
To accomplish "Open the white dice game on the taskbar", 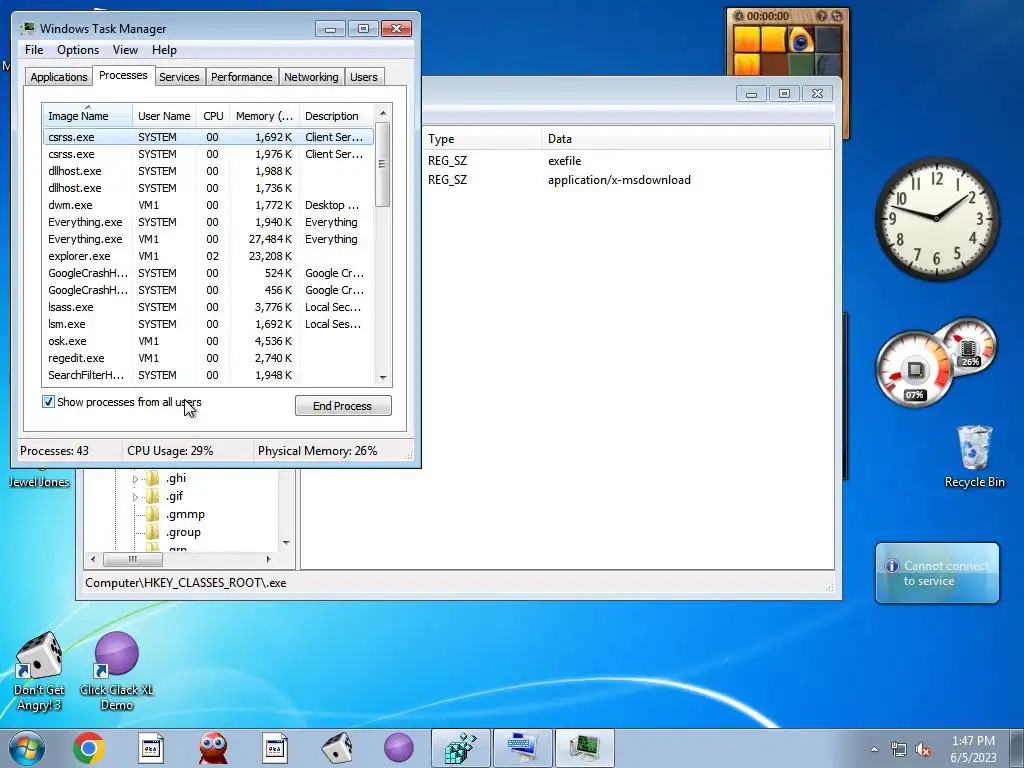I will point(337,748).
